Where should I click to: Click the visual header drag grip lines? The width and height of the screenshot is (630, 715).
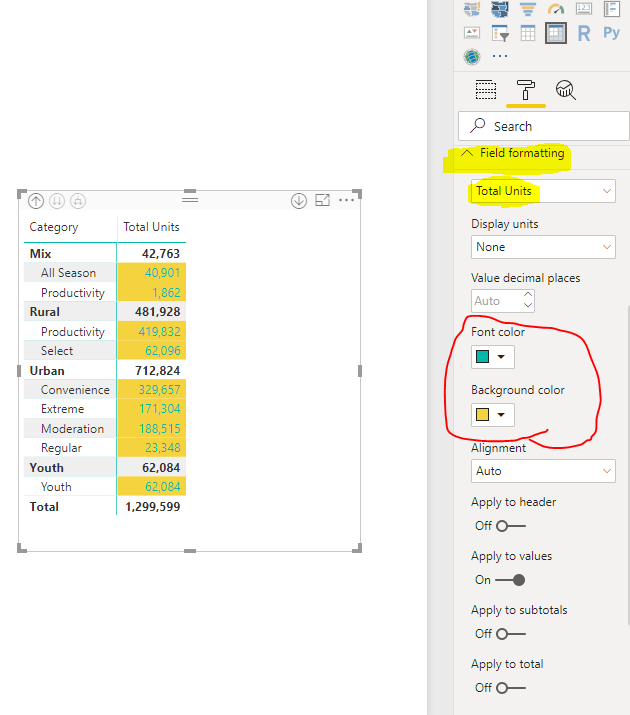pos(190,199)
